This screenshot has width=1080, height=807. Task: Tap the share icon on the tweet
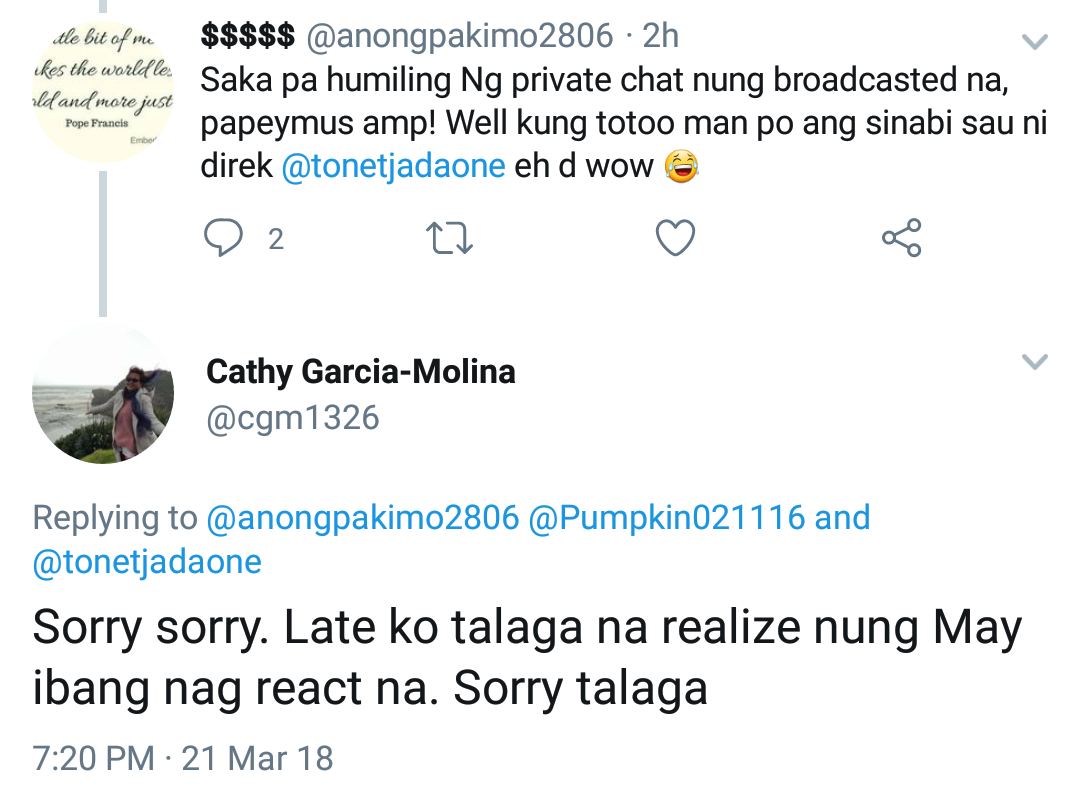[x=901, y=239]
